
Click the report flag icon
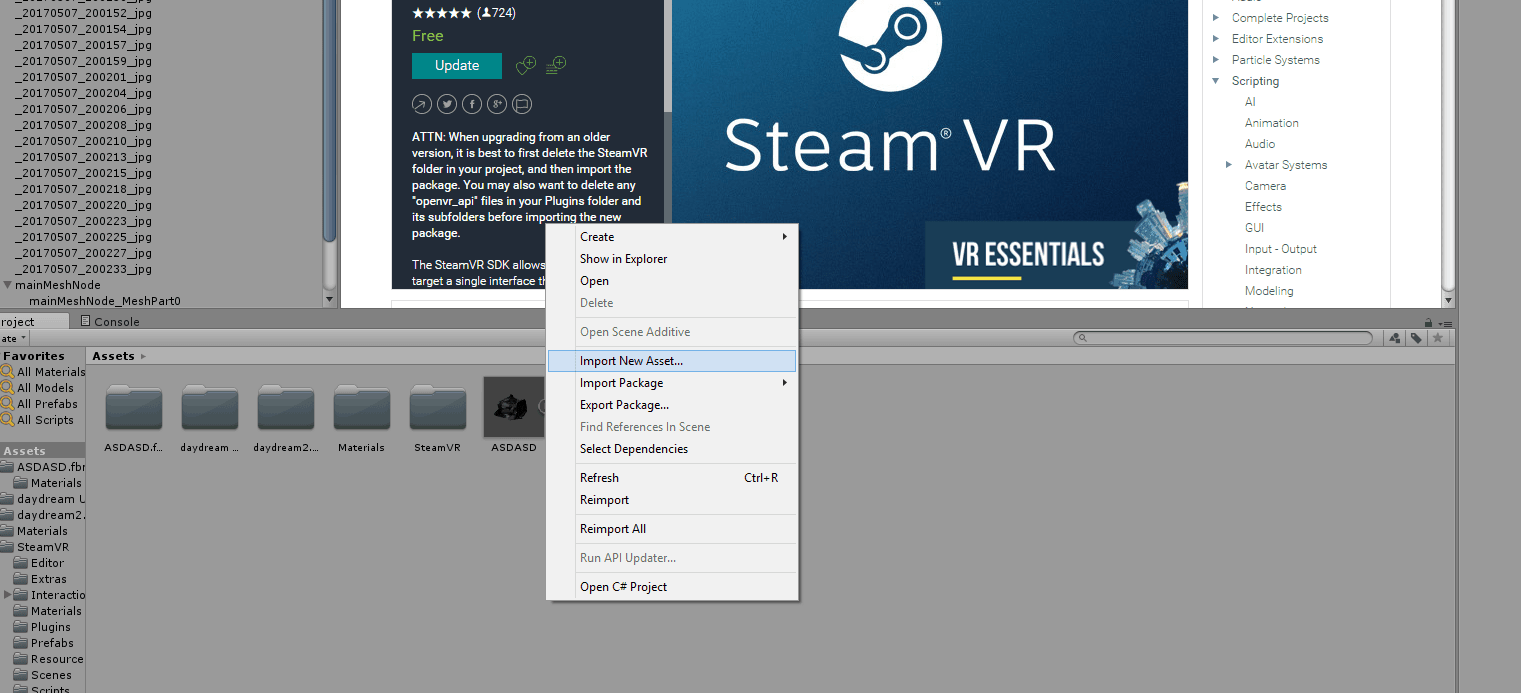click(x=521, y=104)
